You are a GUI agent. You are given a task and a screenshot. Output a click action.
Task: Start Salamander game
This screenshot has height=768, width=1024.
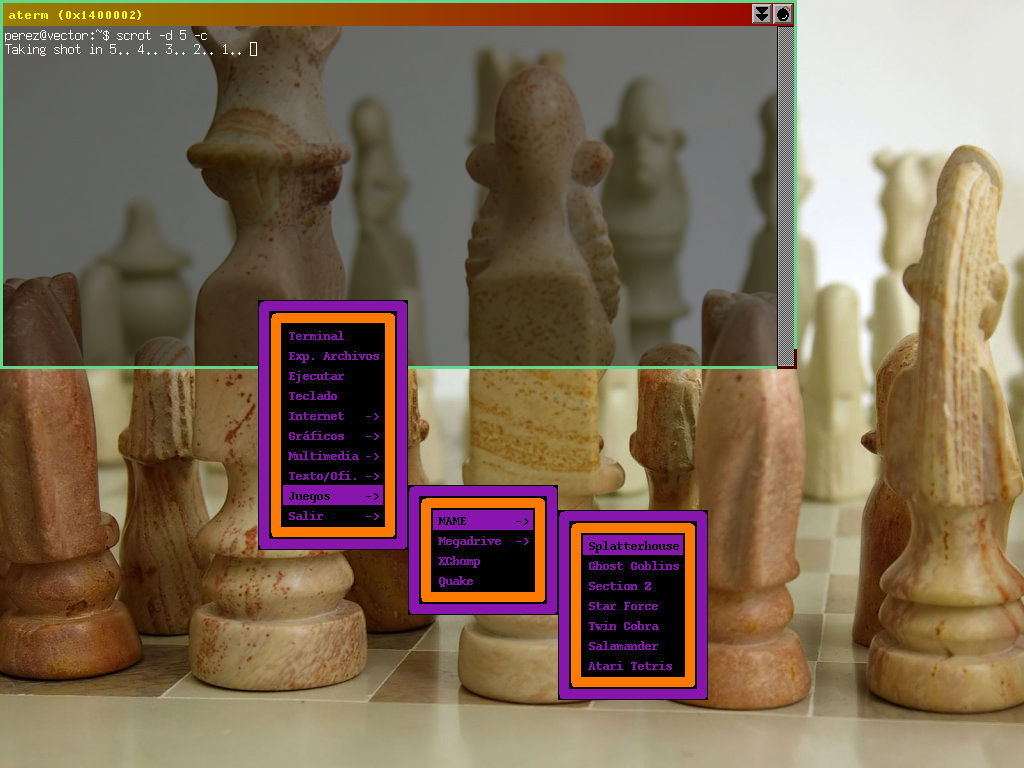[633, 646]
